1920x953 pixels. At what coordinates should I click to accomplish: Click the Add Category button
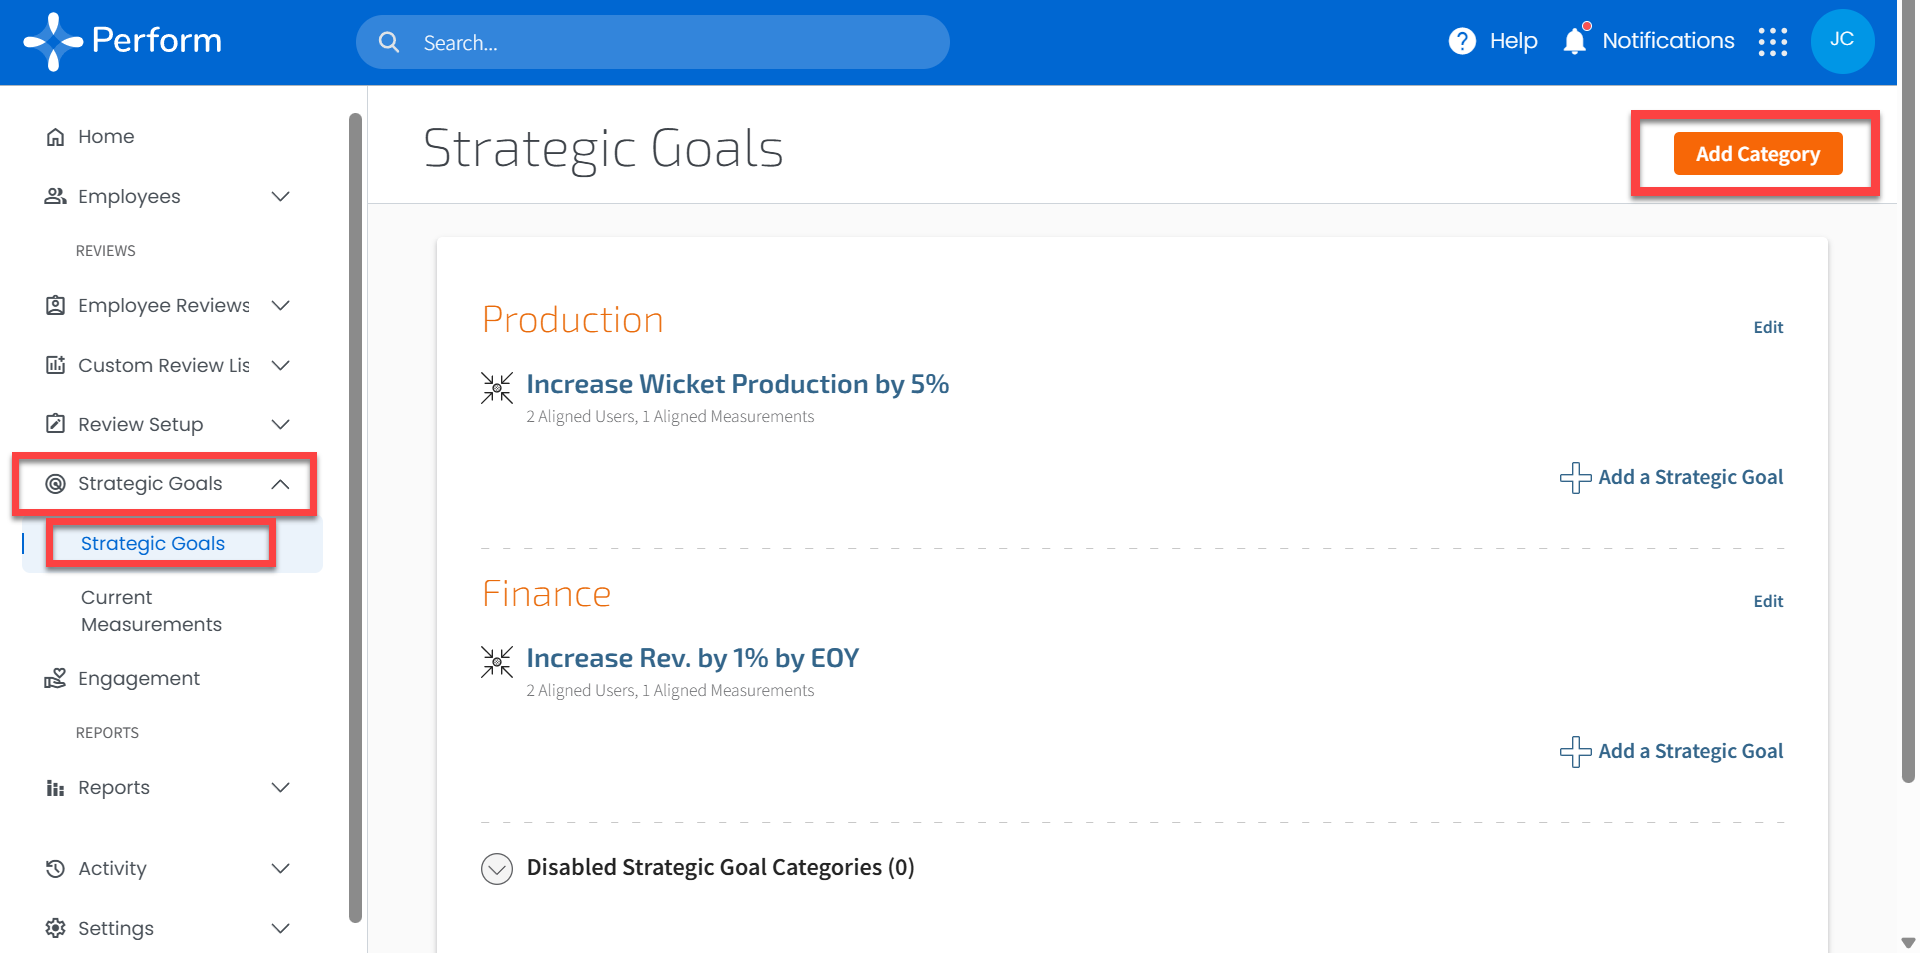[x=1757, y=154]
